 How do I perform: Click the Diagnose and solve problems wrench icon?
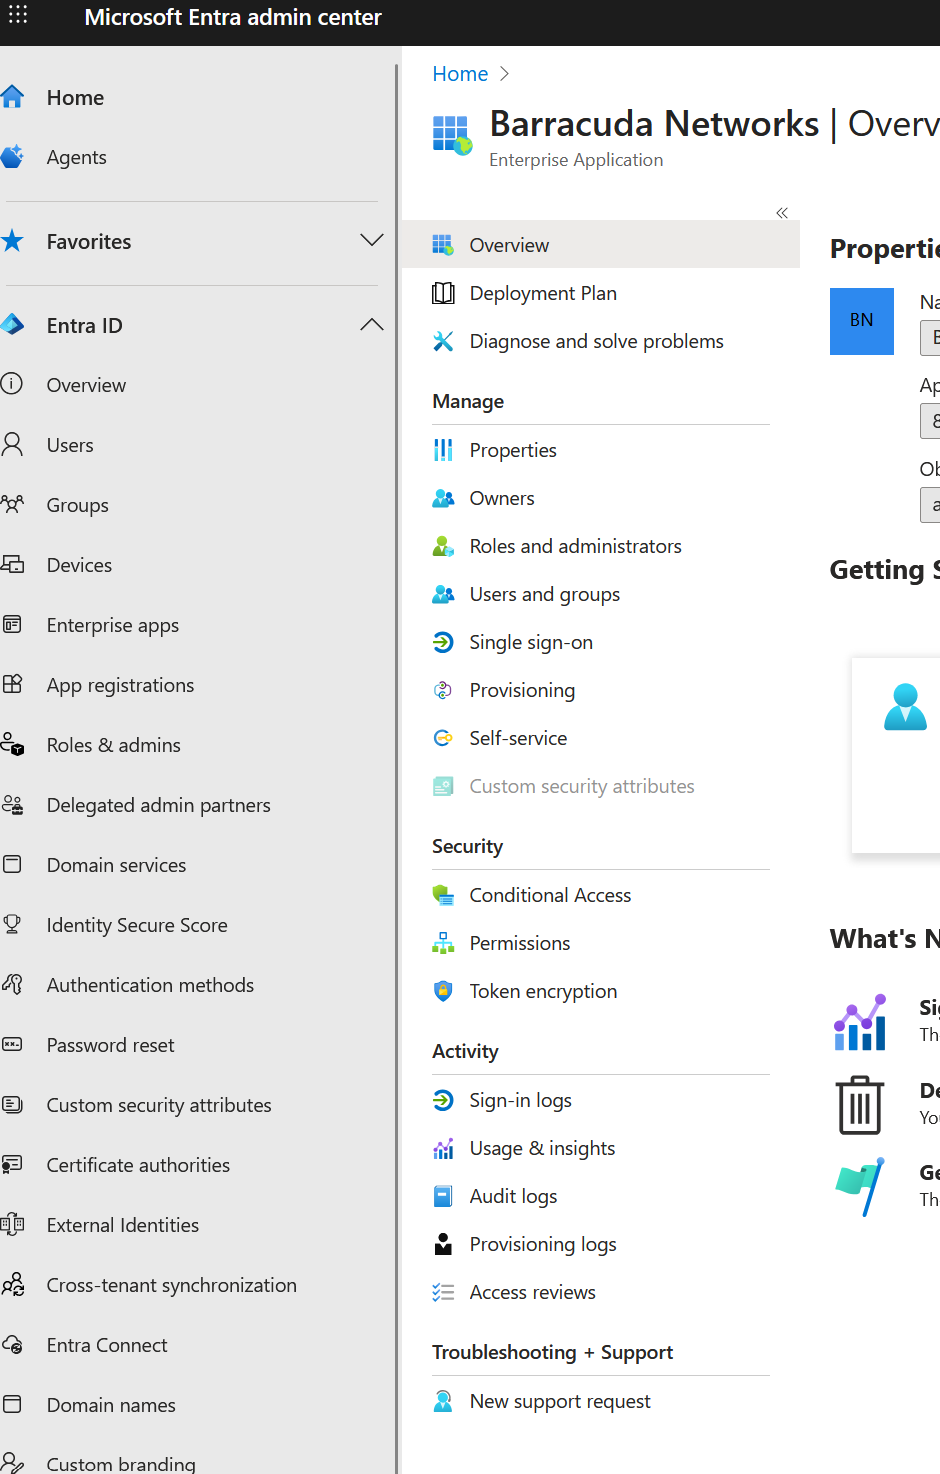coord(443,341)
